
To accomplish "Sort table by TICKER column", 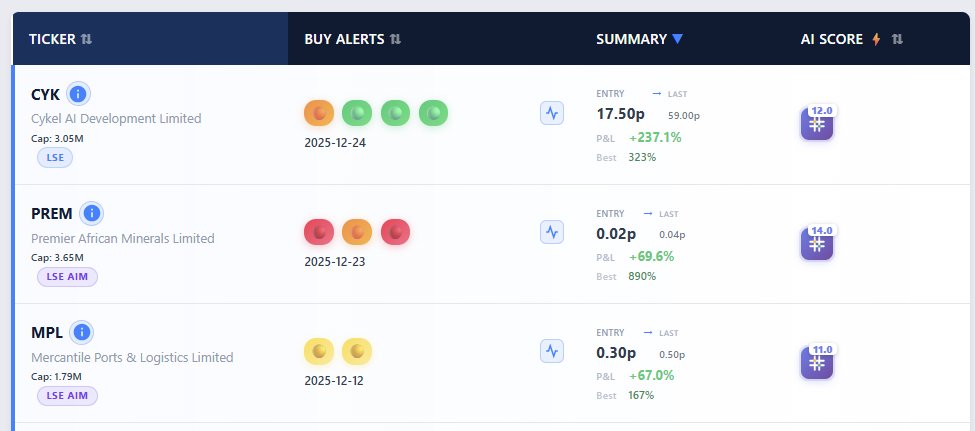I will click(86, 39).
